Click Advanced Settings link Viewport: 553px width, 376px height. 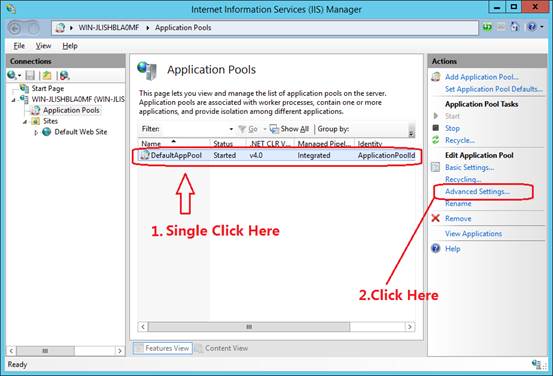tap(477, 192)
